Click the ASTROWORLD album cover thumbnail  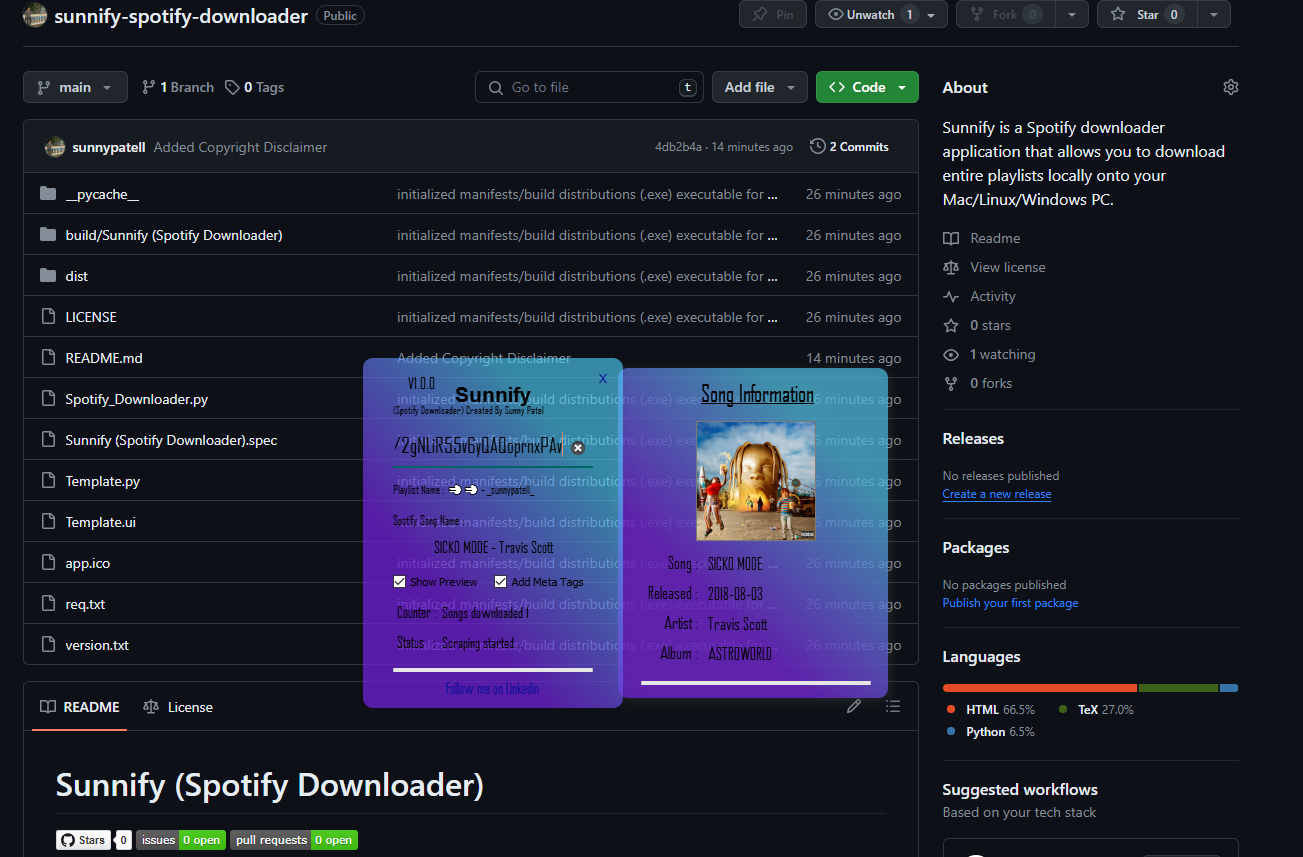pos(755,480)
